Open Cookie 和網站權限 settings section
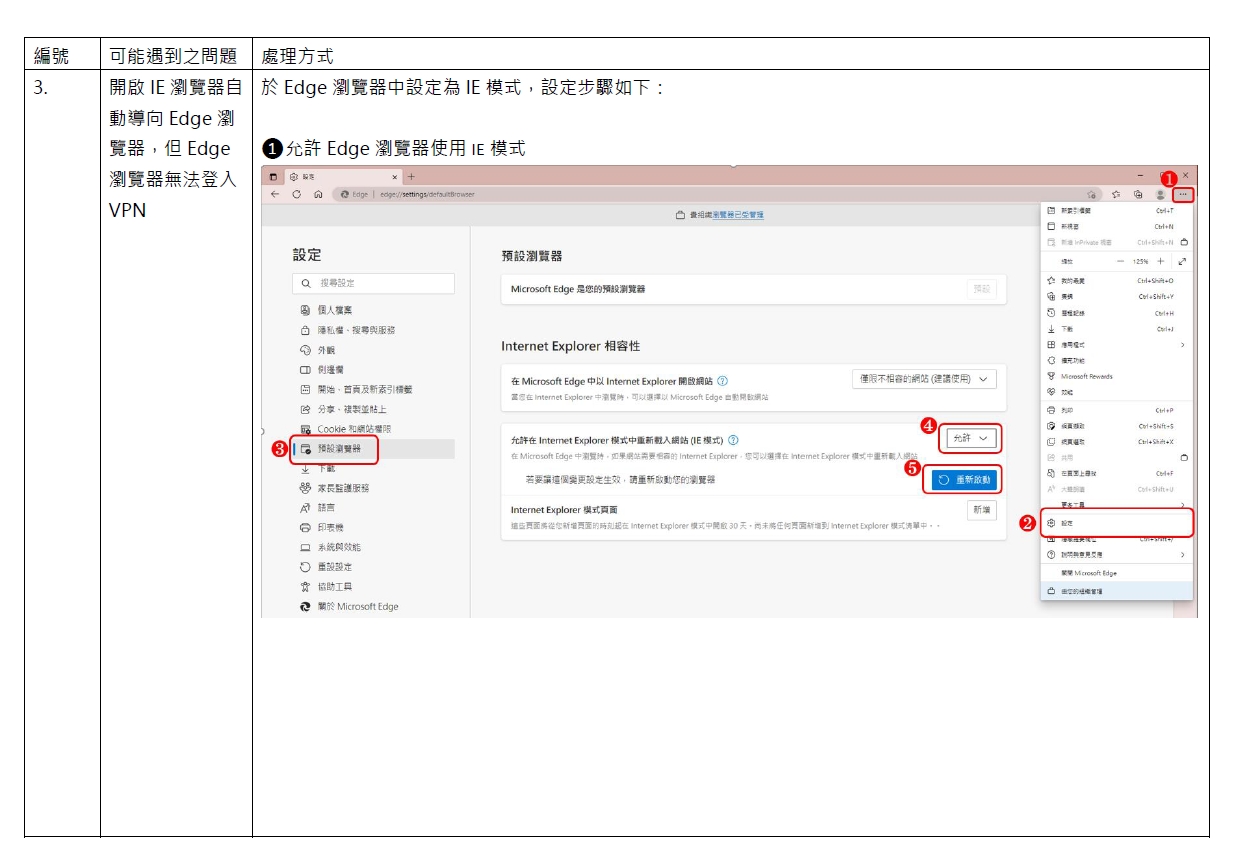1250x866 pixels. click(346, 429)
